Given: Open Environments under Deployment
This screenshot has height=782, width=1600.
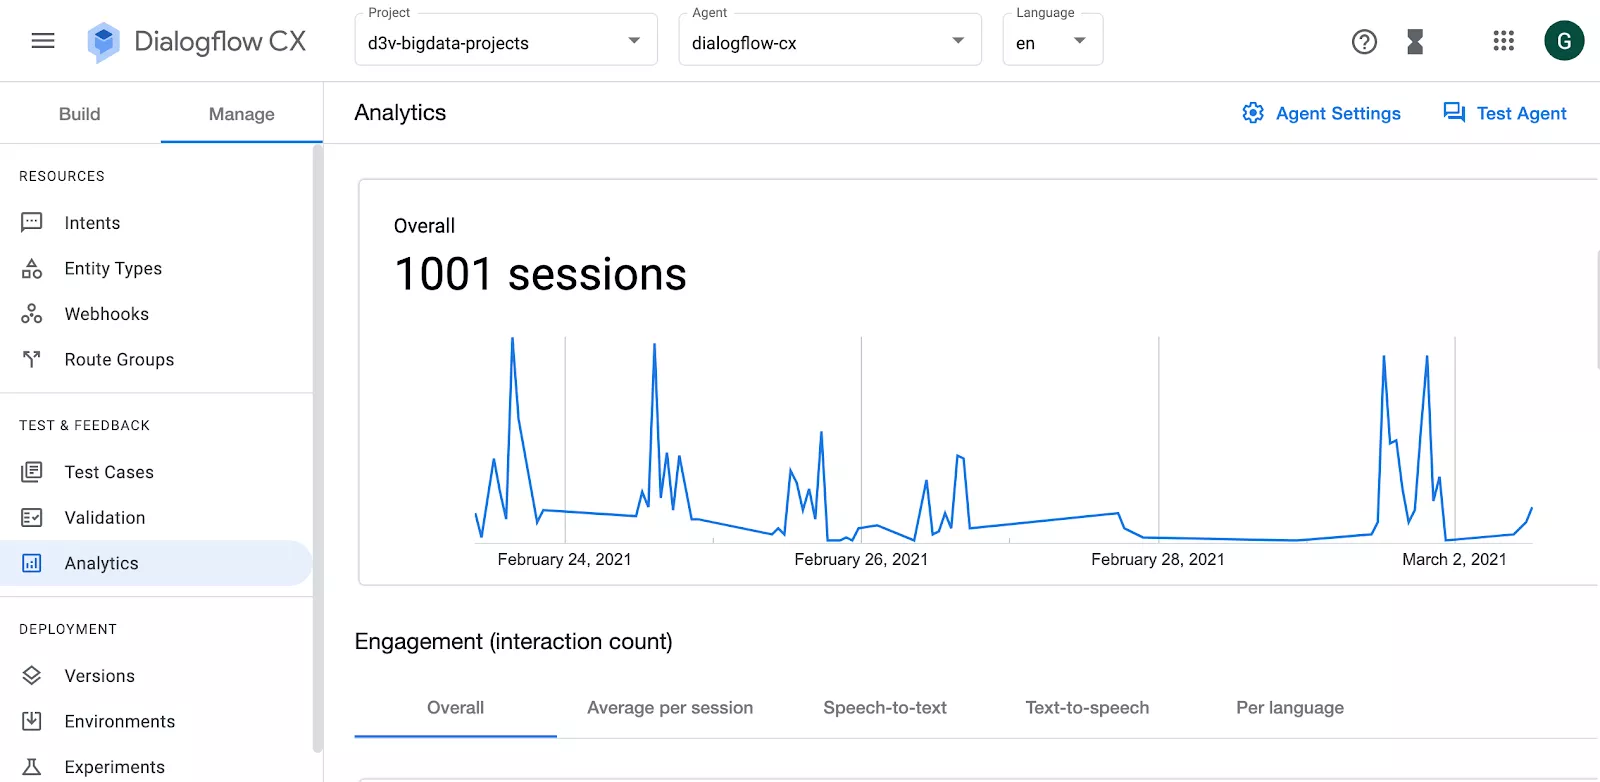Looking at the screenshot, I should (119, 722).
